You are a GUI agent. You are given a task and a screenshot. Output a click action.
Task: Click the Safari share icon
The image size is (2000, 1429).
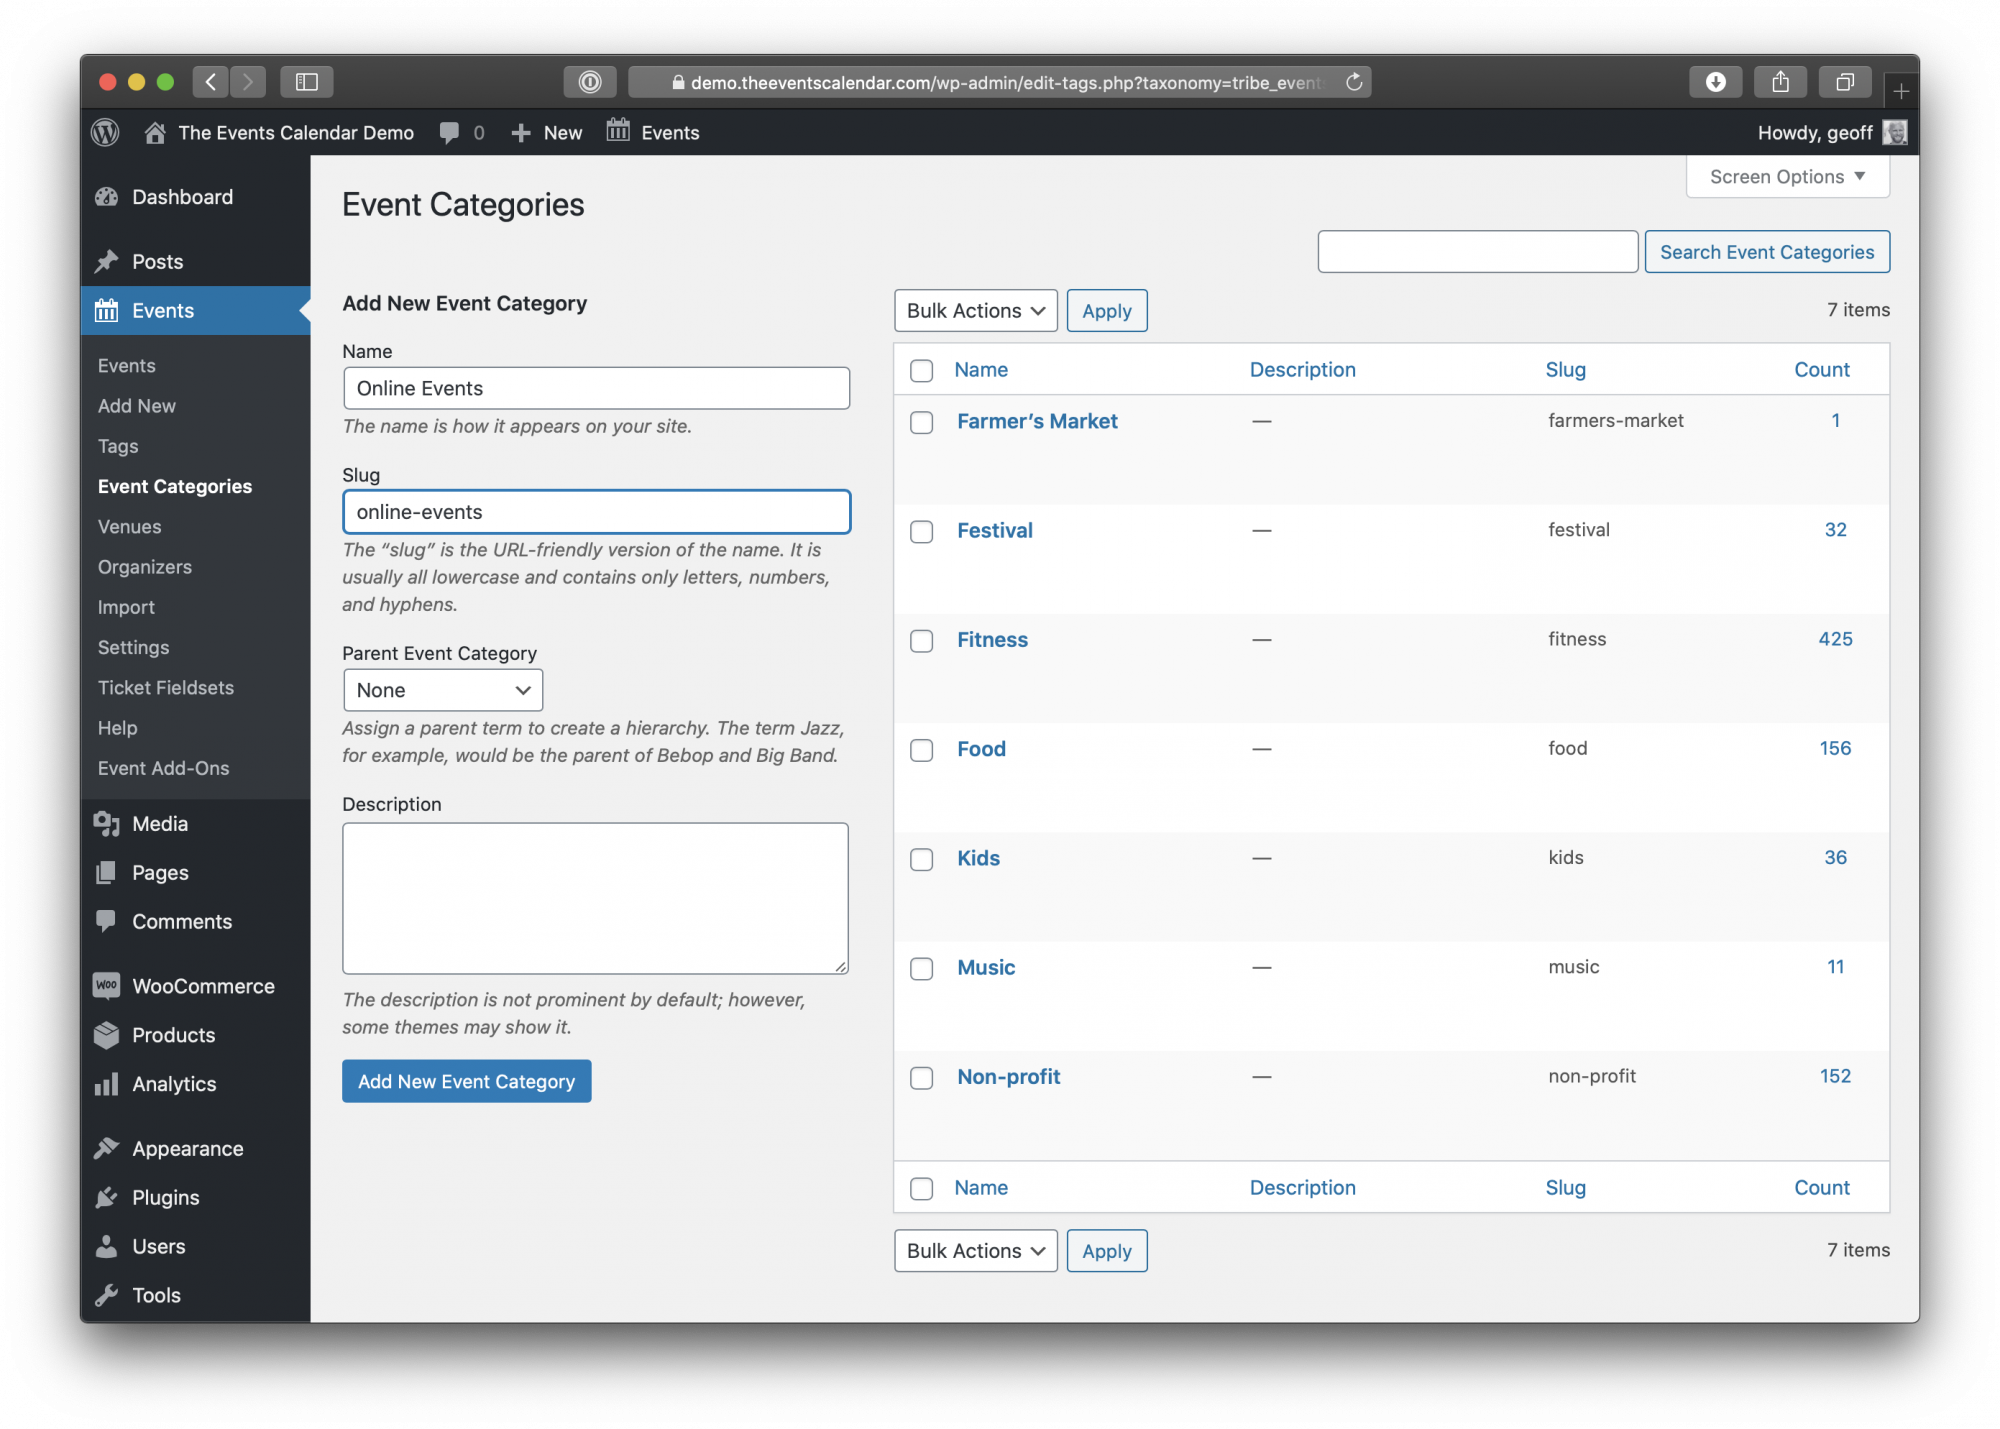pos(1780,82)
